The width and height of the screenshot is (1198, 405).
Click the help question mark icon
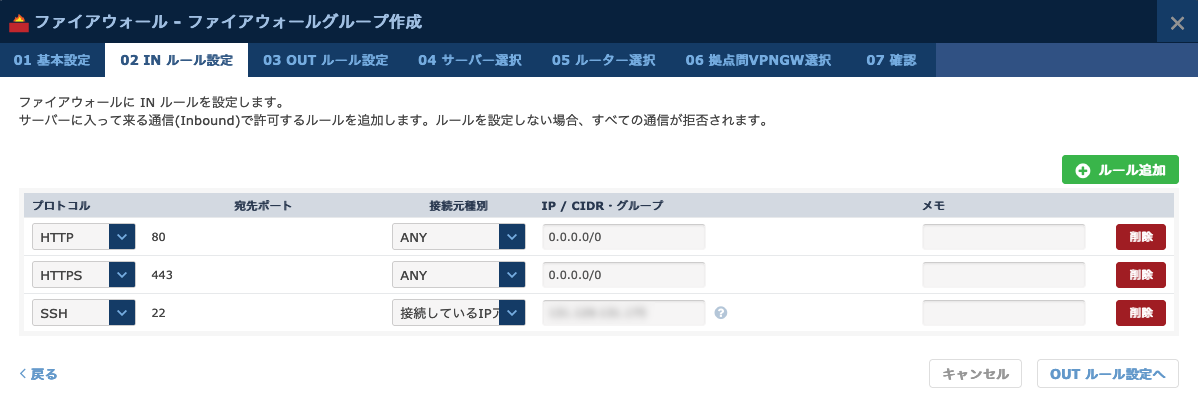pos(720,313)
